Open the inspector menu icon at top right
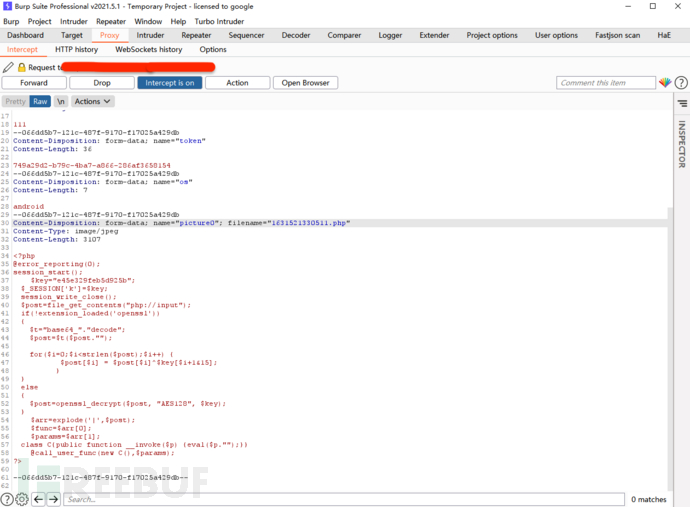This screenshot has height=507, width=690. [682, 103]
